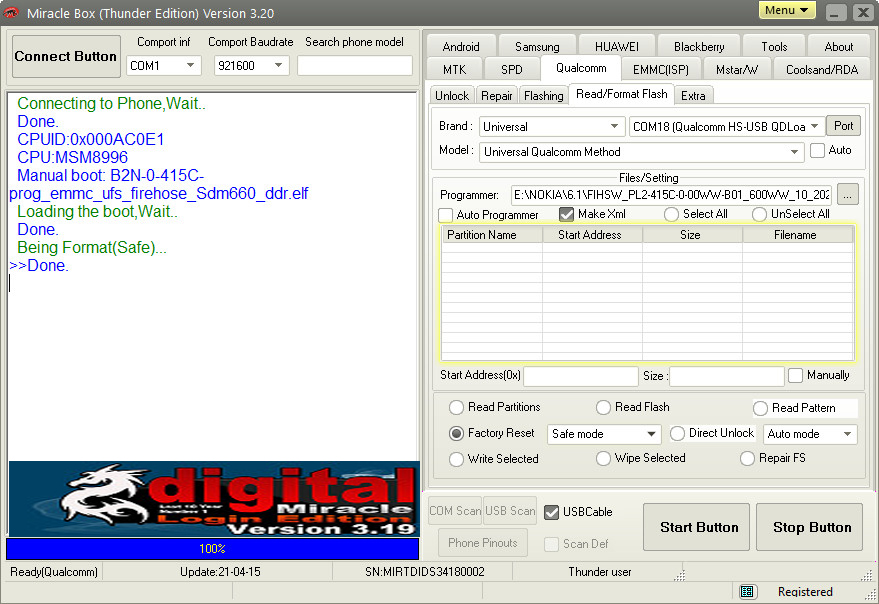879x604 pixels.
Task: Select the Direct Unlock radio button
Action: point(677,434)
